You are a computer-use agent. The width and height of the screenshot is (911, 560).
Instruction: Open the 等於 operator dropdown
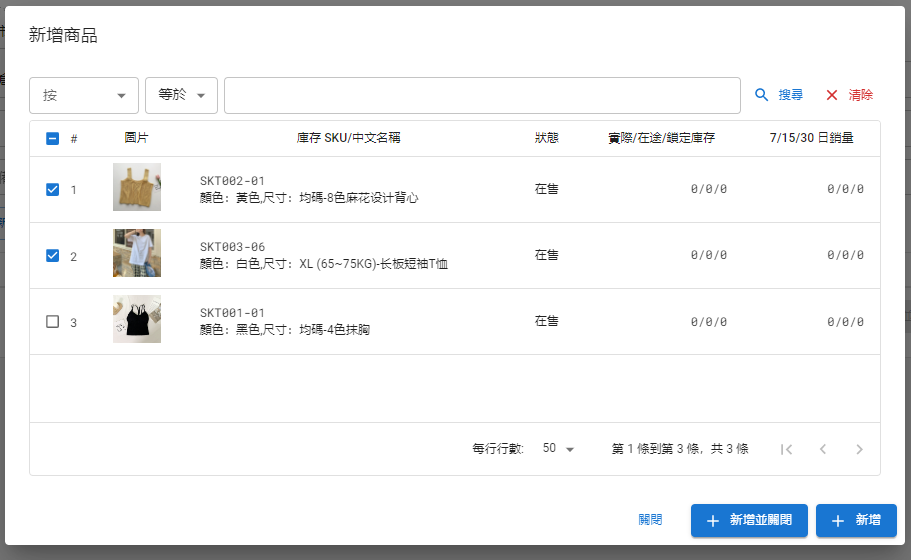click(181, 95)
